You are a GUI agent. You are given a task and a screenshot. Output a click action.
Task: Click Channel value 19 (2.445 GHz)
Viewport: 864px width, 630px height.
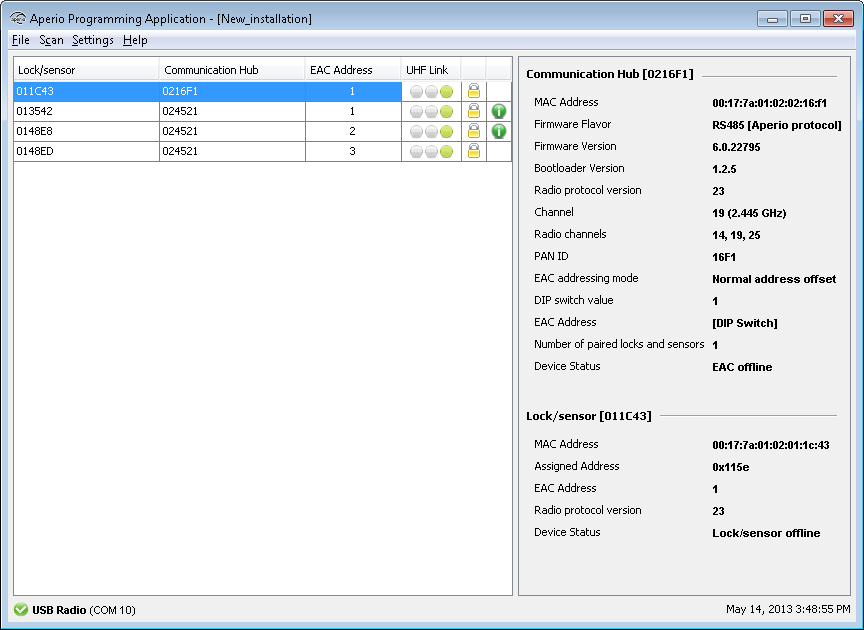(x=749, y=213)
